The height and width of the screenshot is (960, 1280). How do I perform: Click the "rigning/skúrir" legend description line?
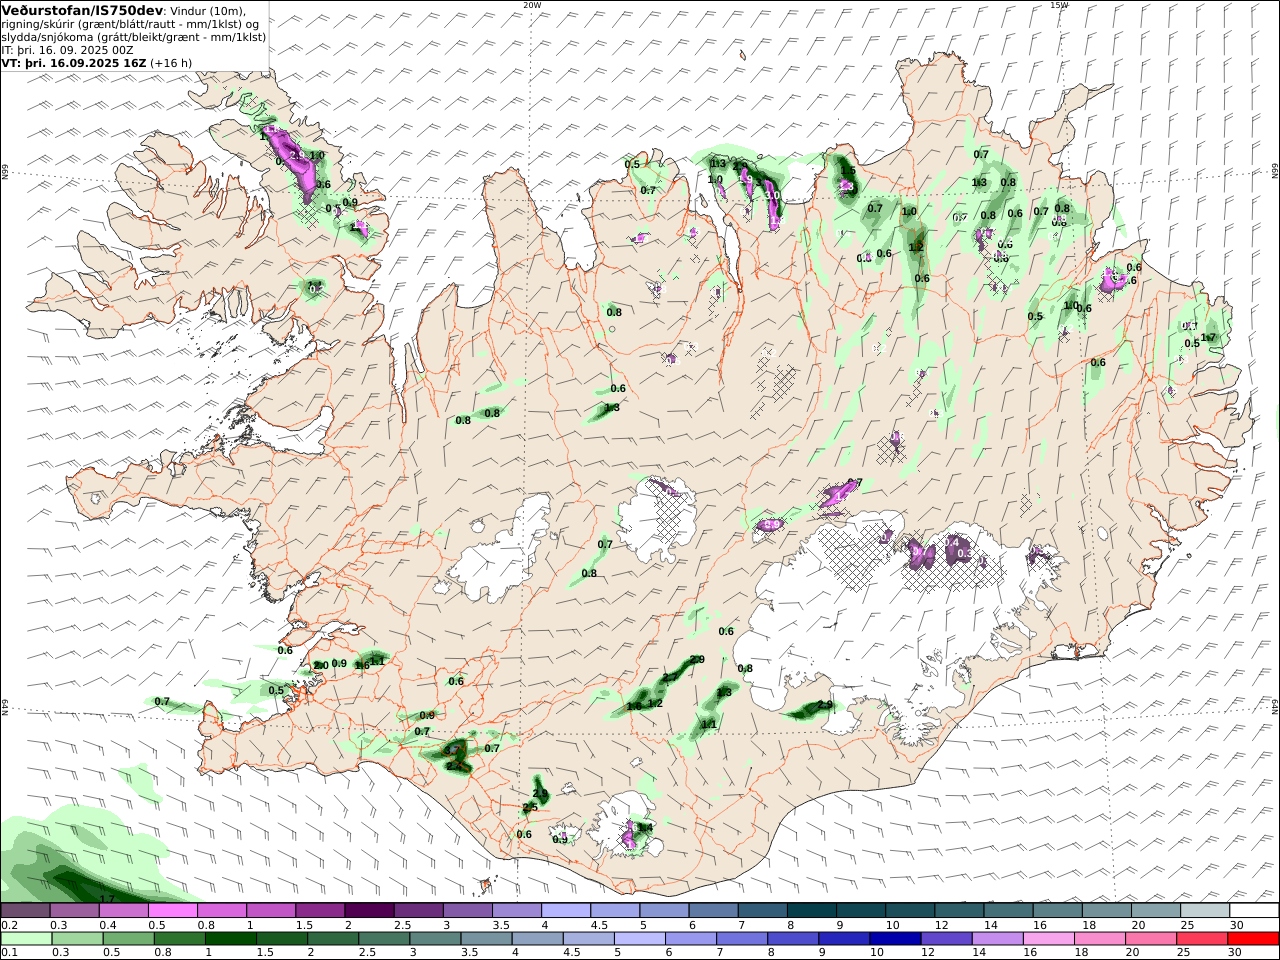pyautogui.click(x=130, y=24)
